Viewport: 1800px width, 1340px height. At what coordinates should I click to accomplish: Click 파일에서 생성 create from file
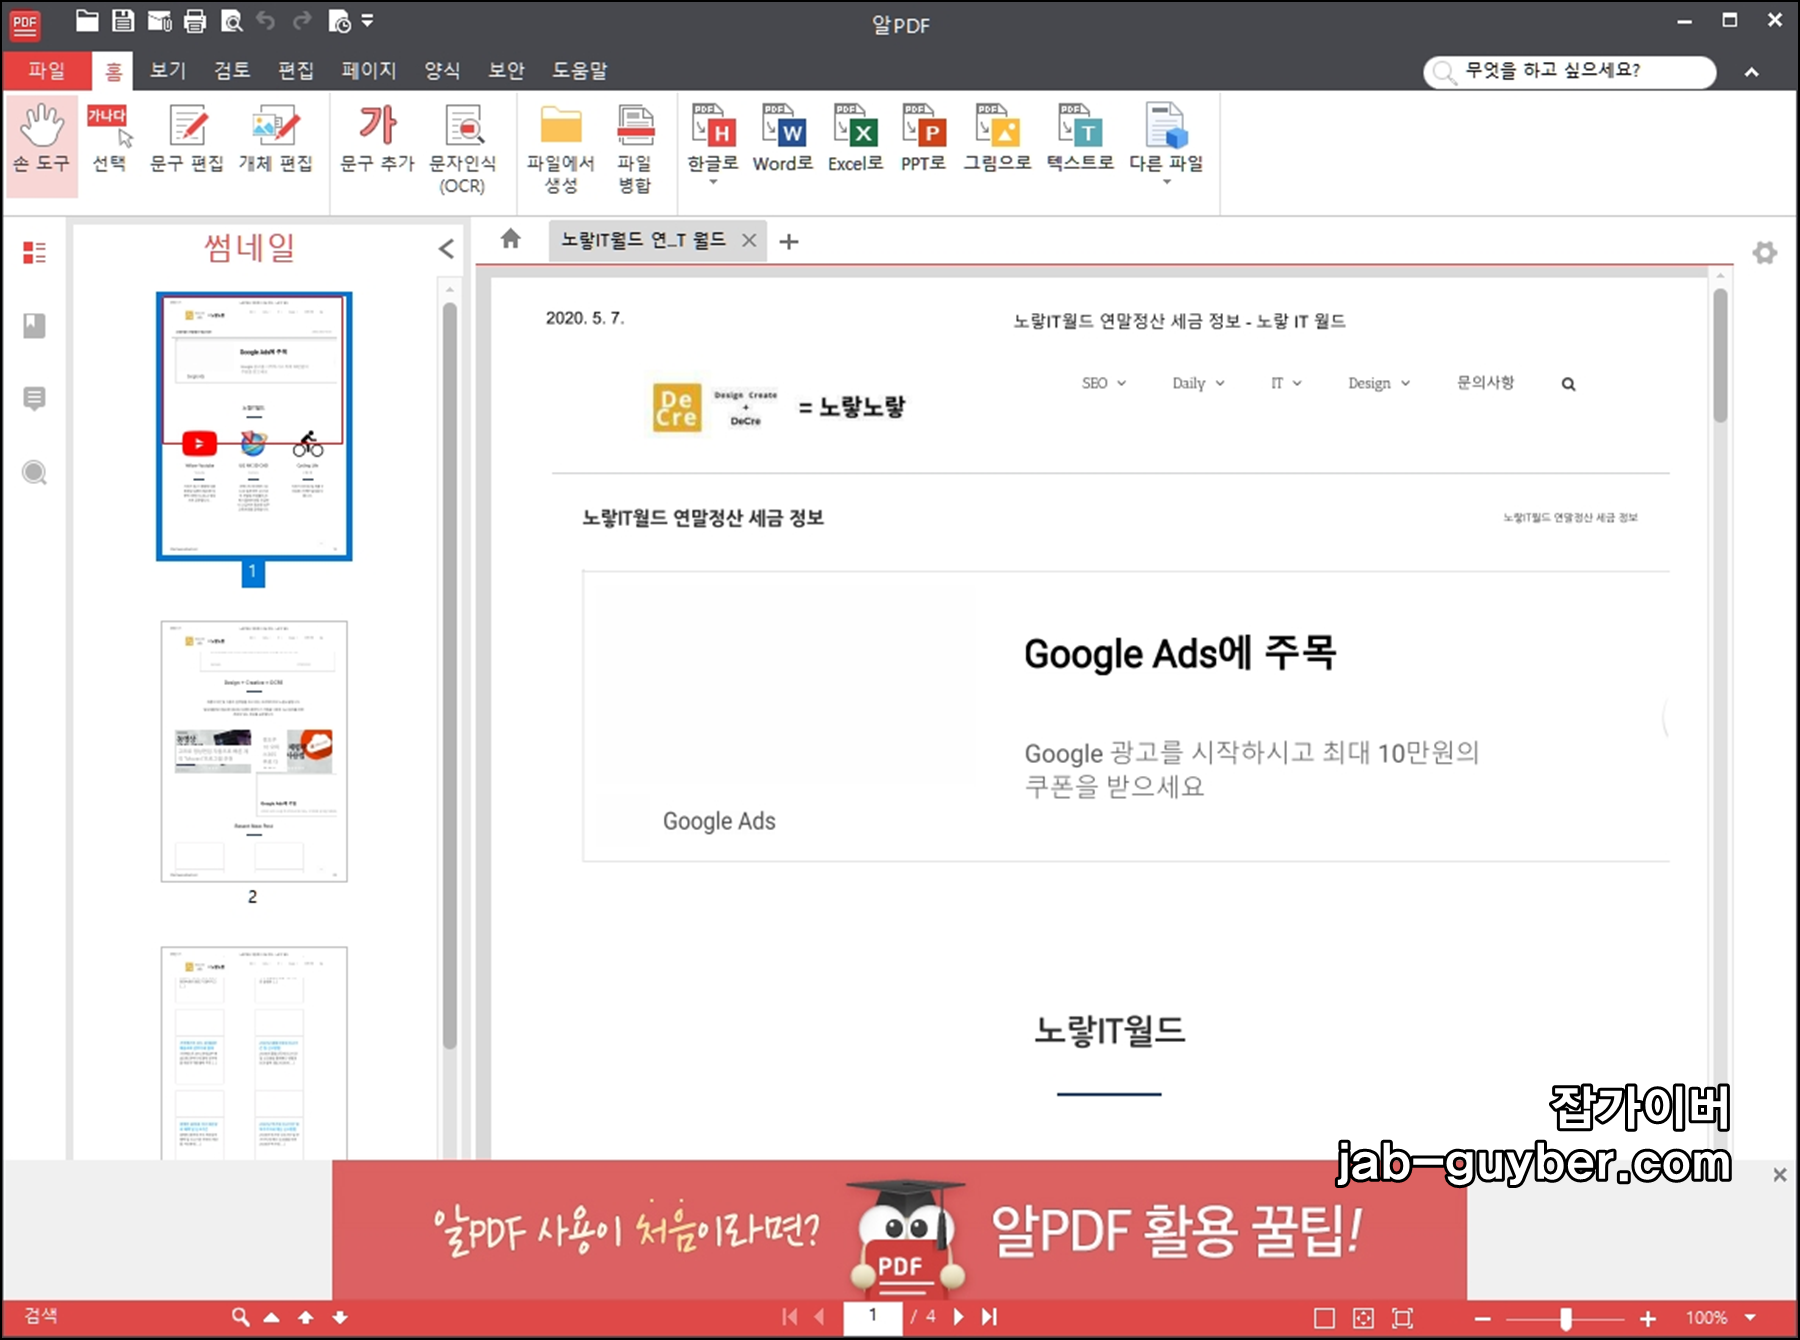pos(561,150)
